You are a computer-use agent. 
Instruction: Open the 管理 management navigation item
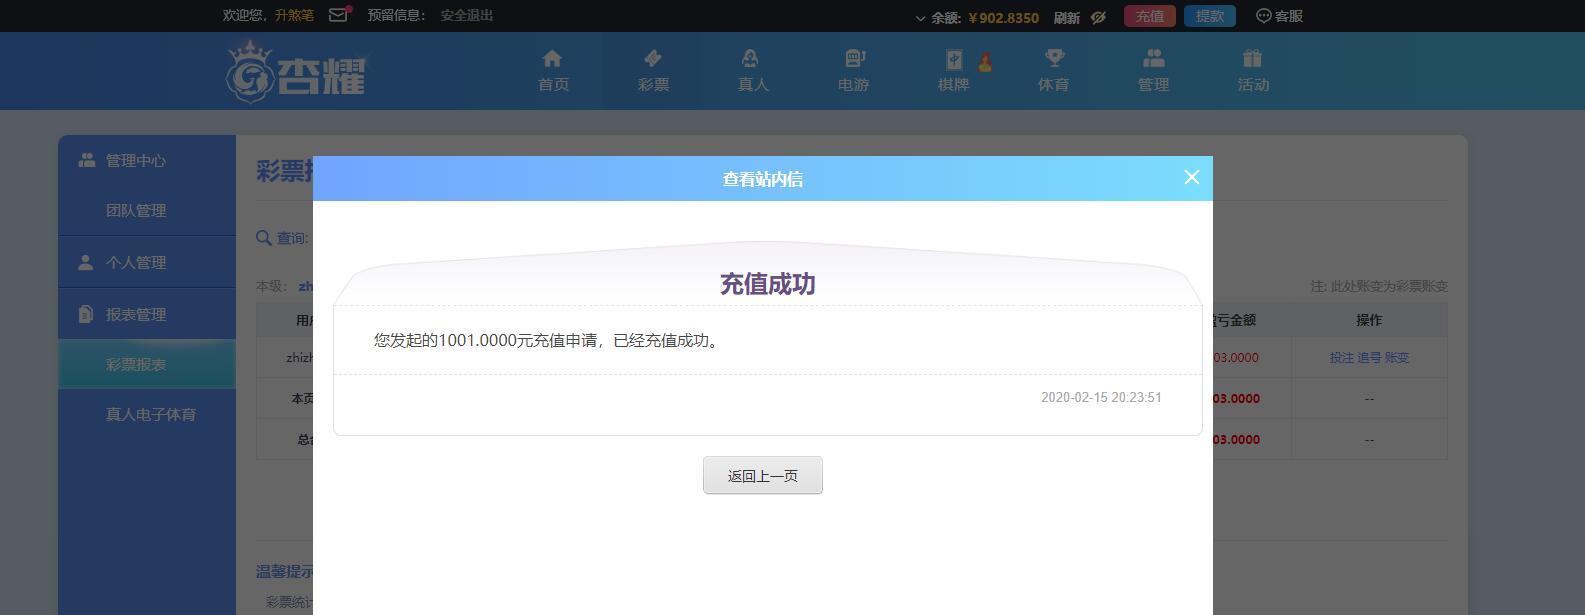point(1153,71)
